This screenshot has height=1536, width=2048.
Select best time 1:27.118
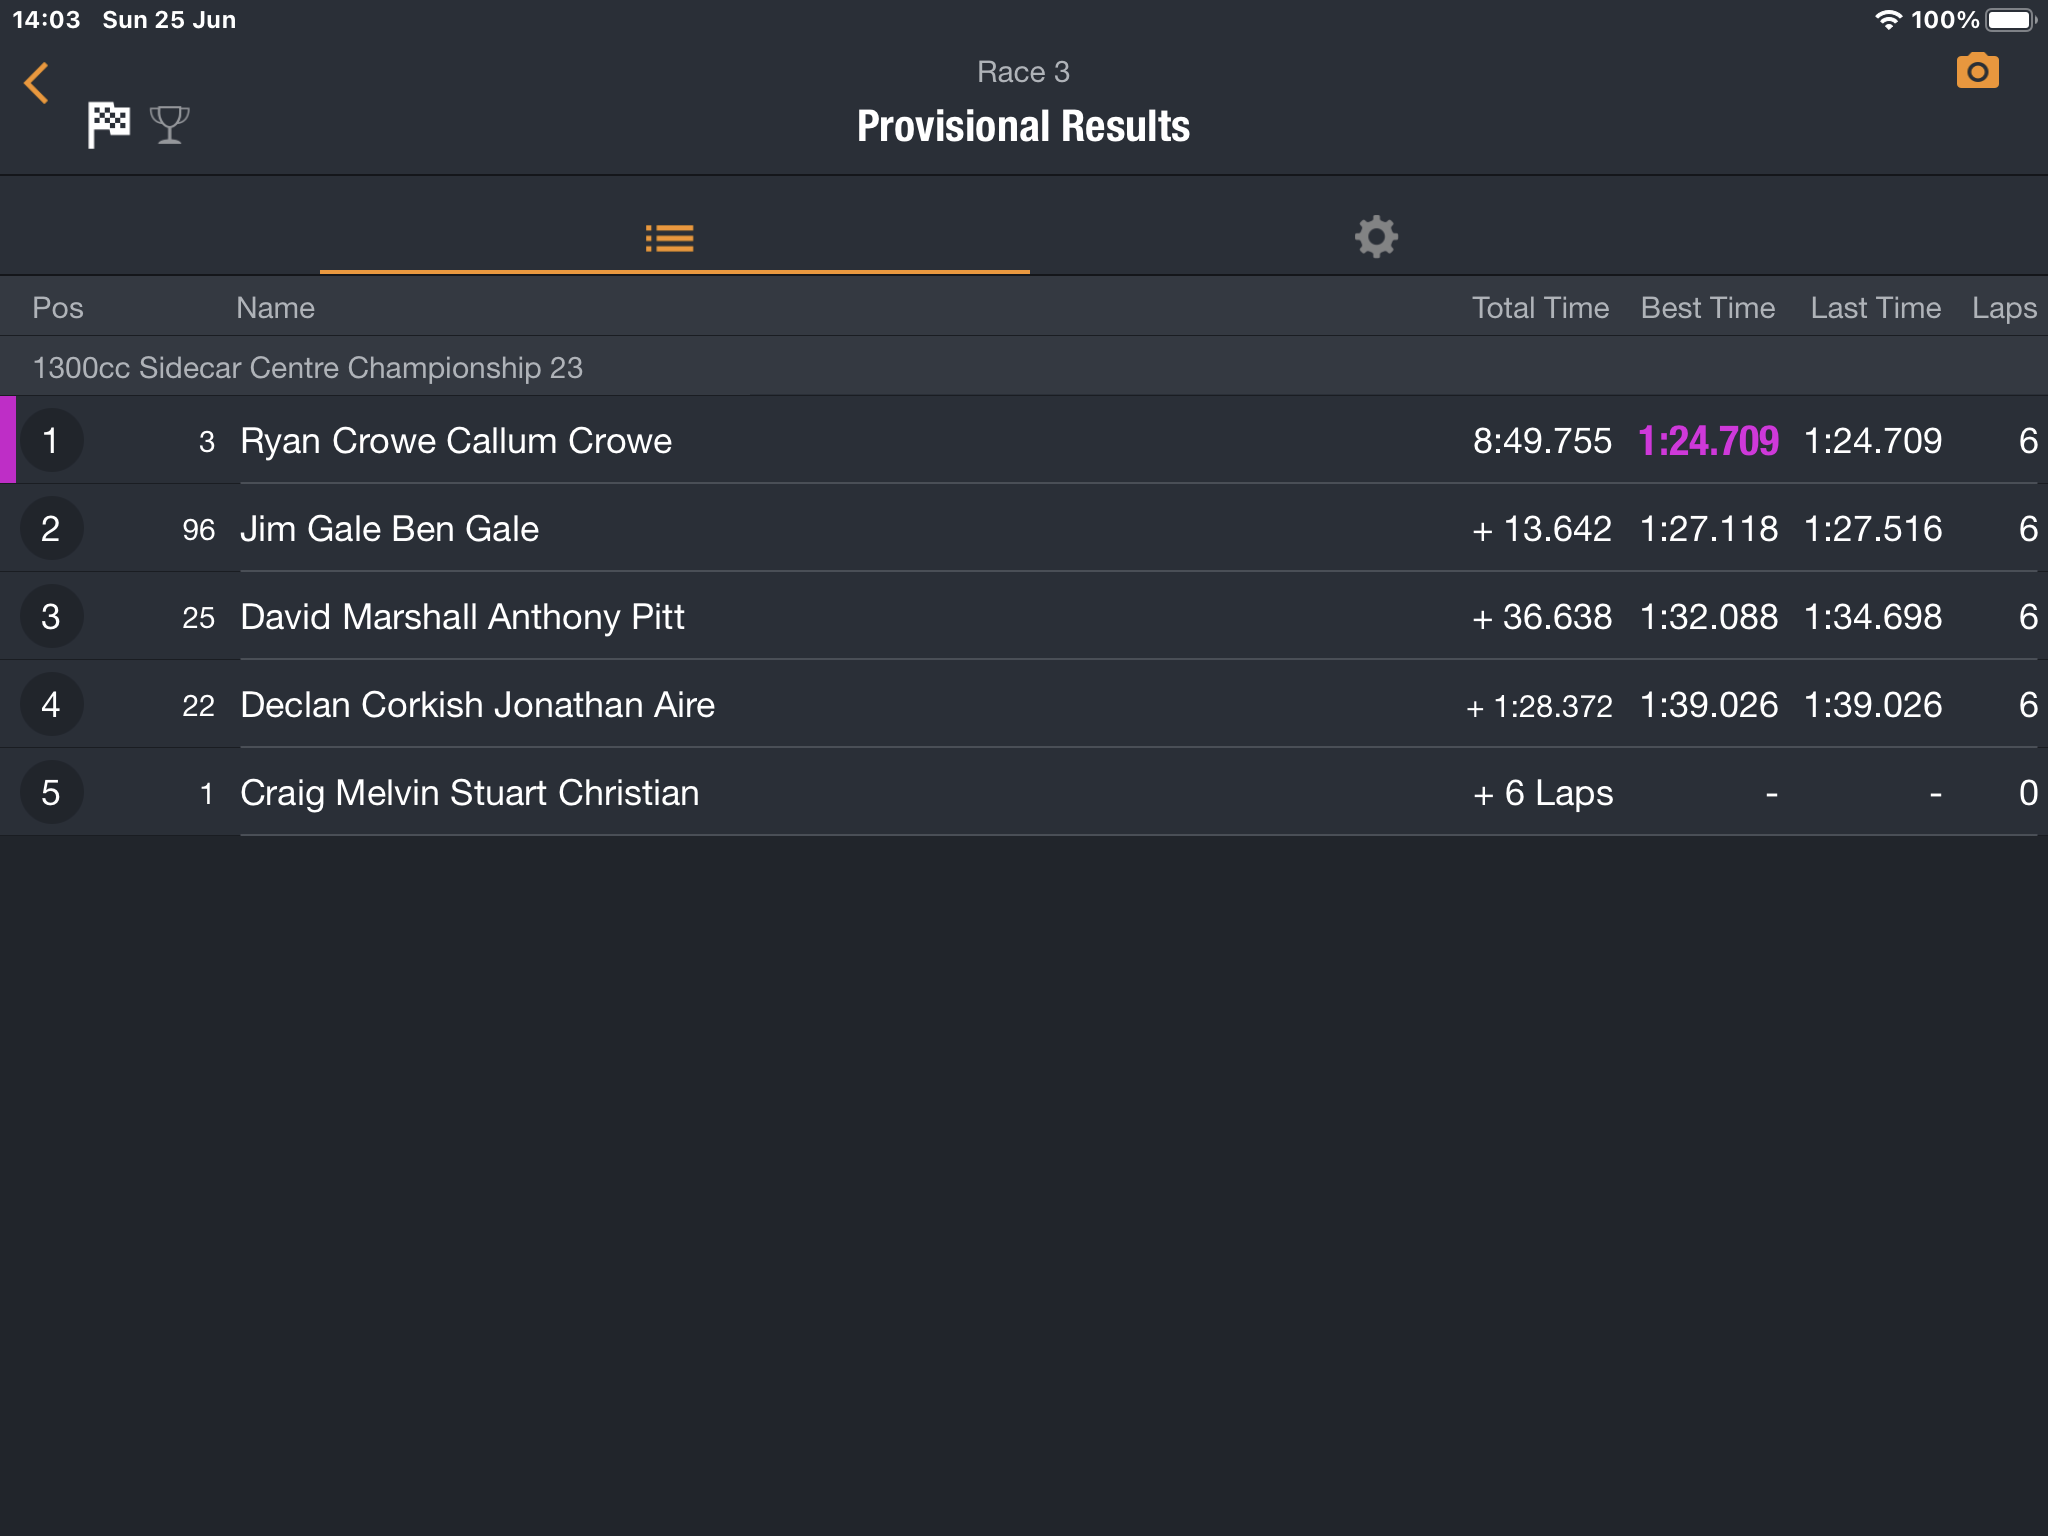click(1709, 529)
